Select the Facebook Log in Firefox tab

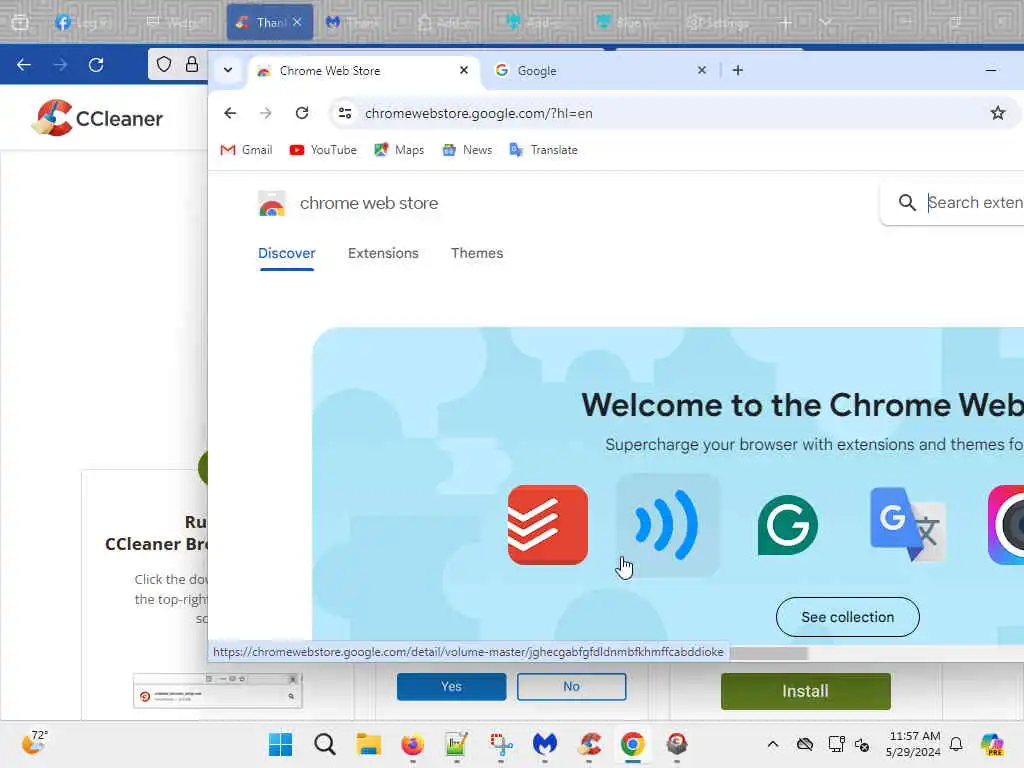(x=85, y=23)
